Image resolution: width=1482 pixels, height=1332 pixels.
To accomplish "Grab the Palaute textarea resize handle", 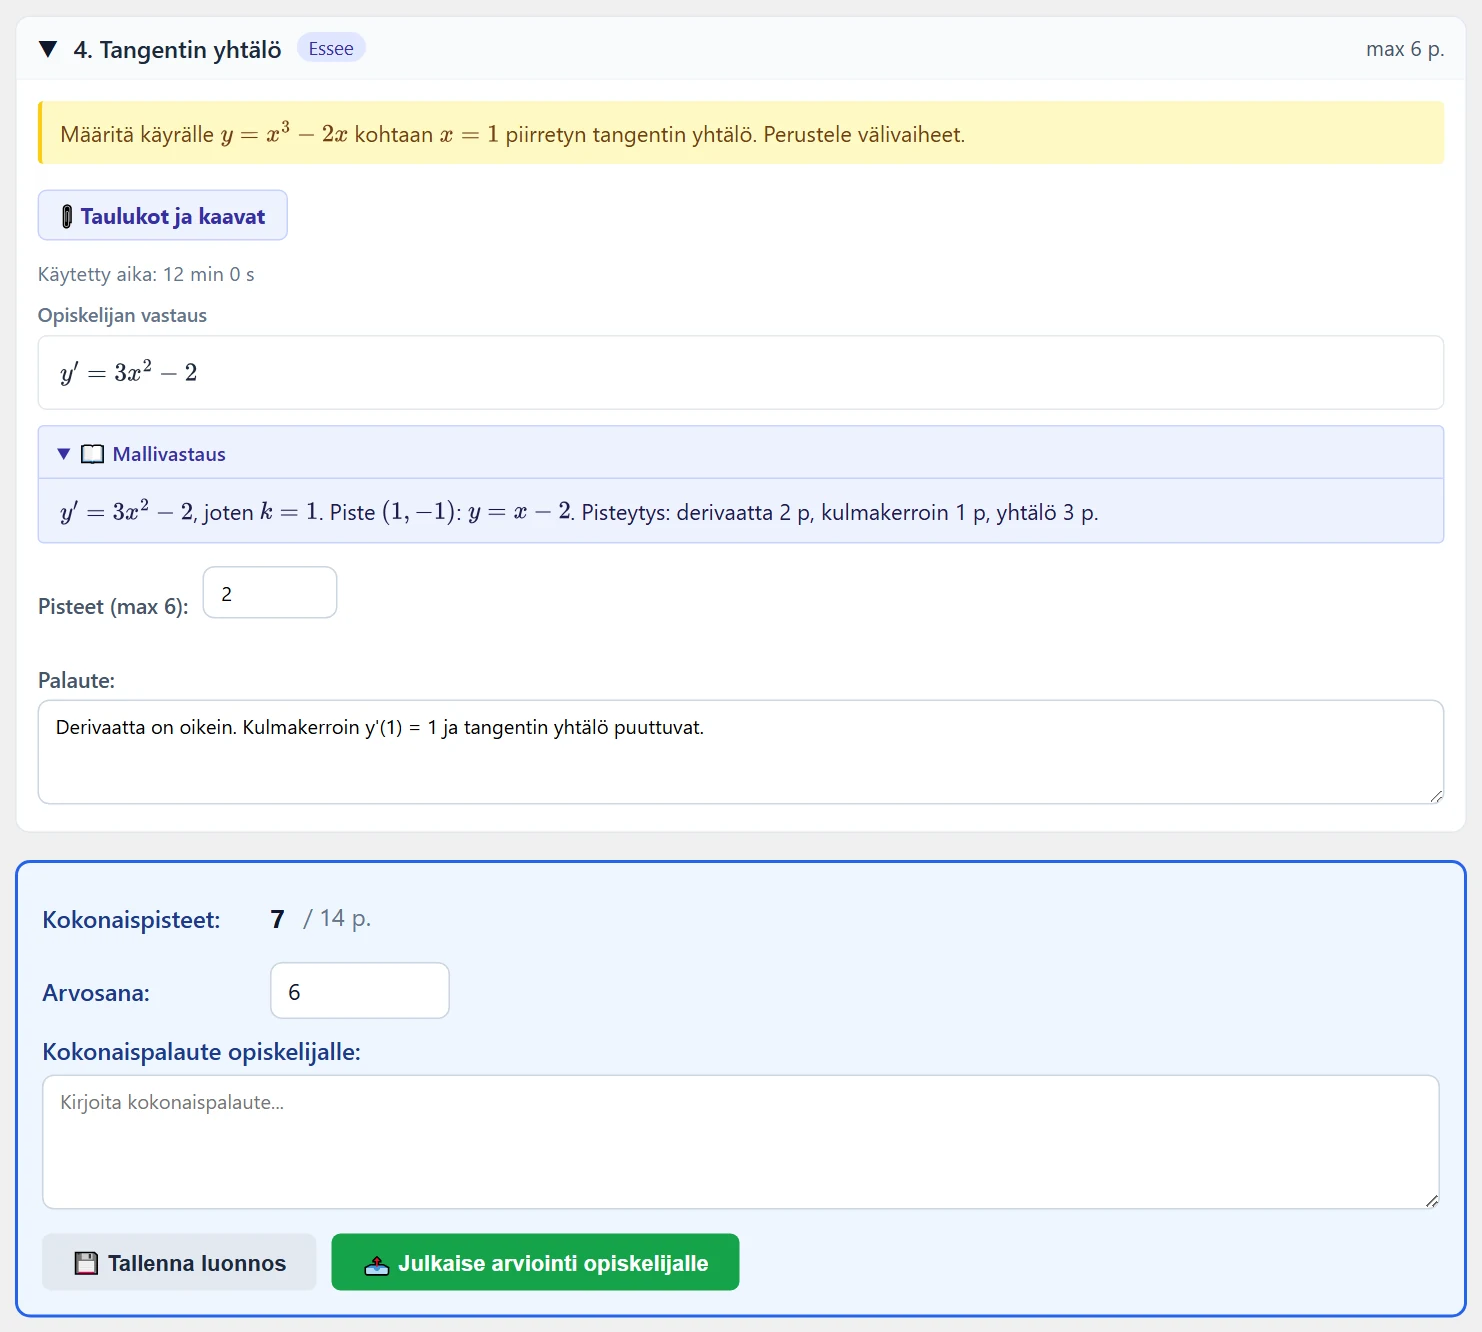I will coord(1436,796).
